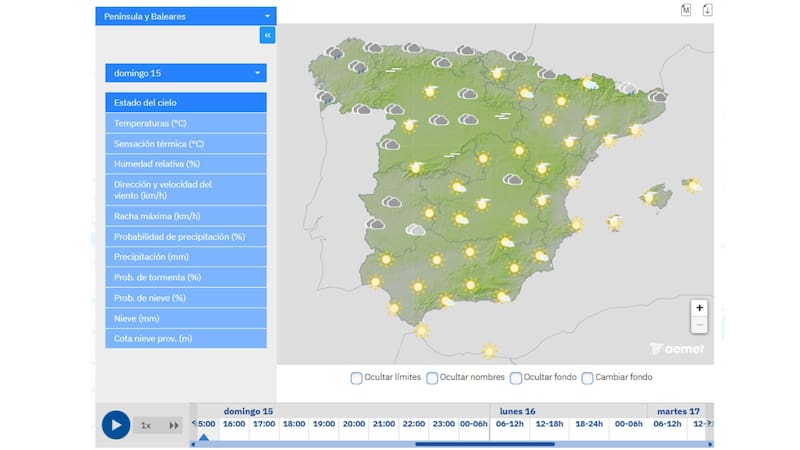The height and width of the screenshot is (450, 800).
Task: Click the cloud icon over Badajoz
Action: (x=375, y=223)
